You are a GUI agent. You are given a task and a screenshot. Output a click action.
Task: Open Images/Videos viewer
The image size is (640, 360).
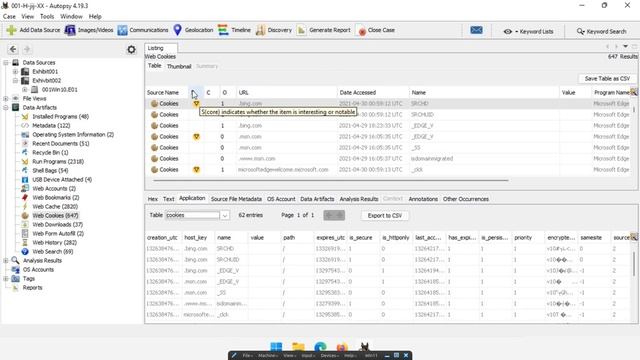coord(89,30)
